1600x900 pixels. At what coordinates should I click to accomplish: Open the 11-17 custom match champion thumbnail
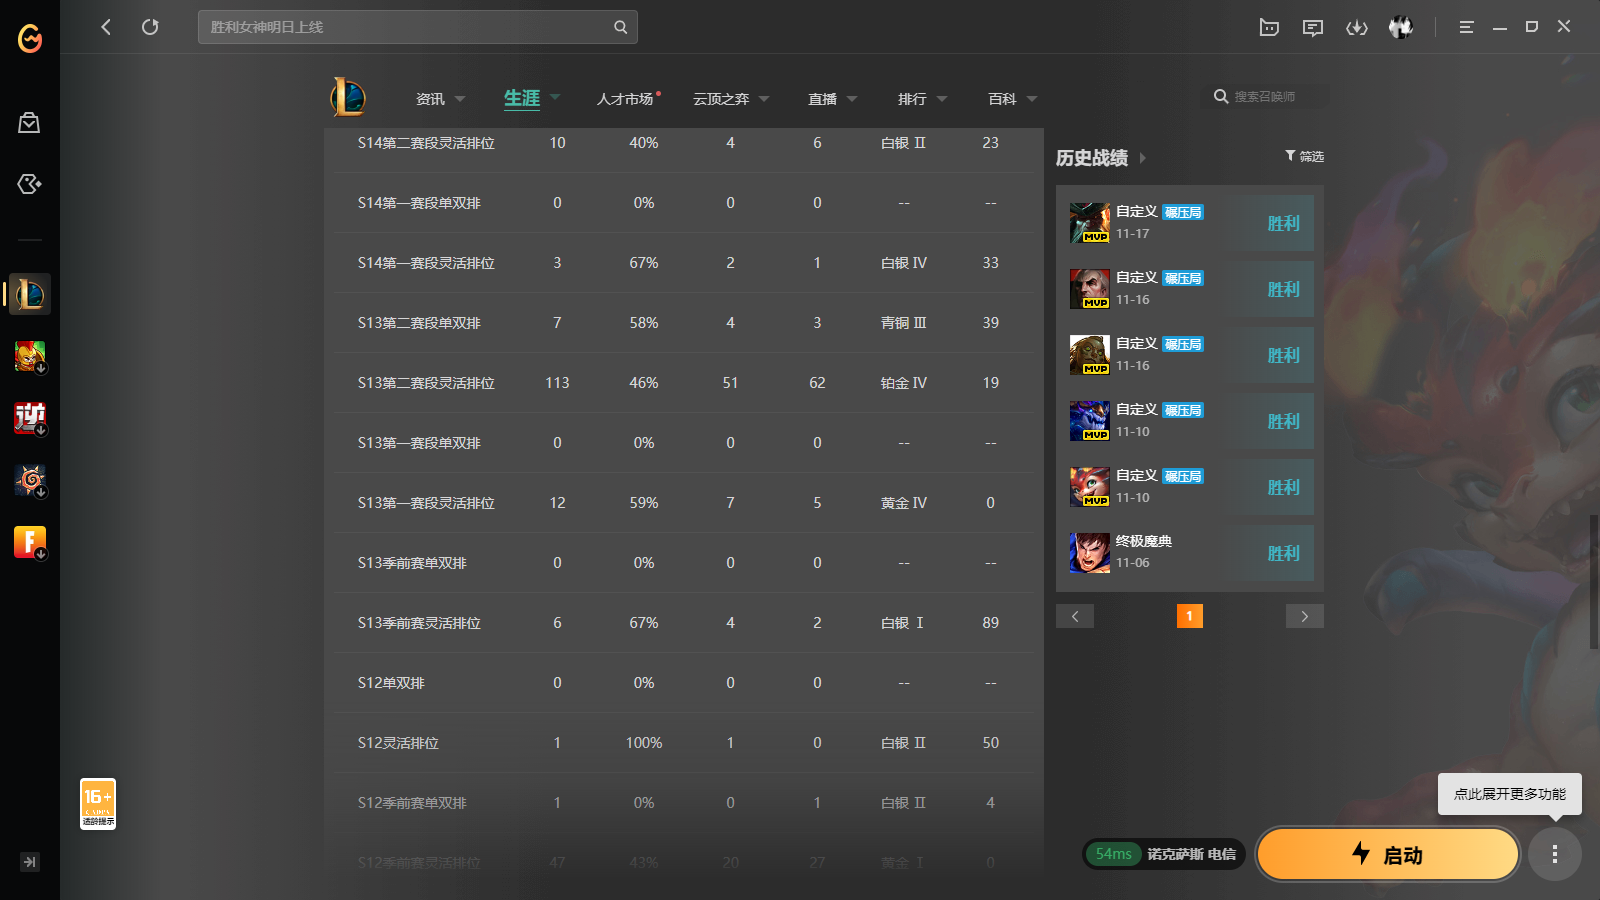coord(1090,223)
